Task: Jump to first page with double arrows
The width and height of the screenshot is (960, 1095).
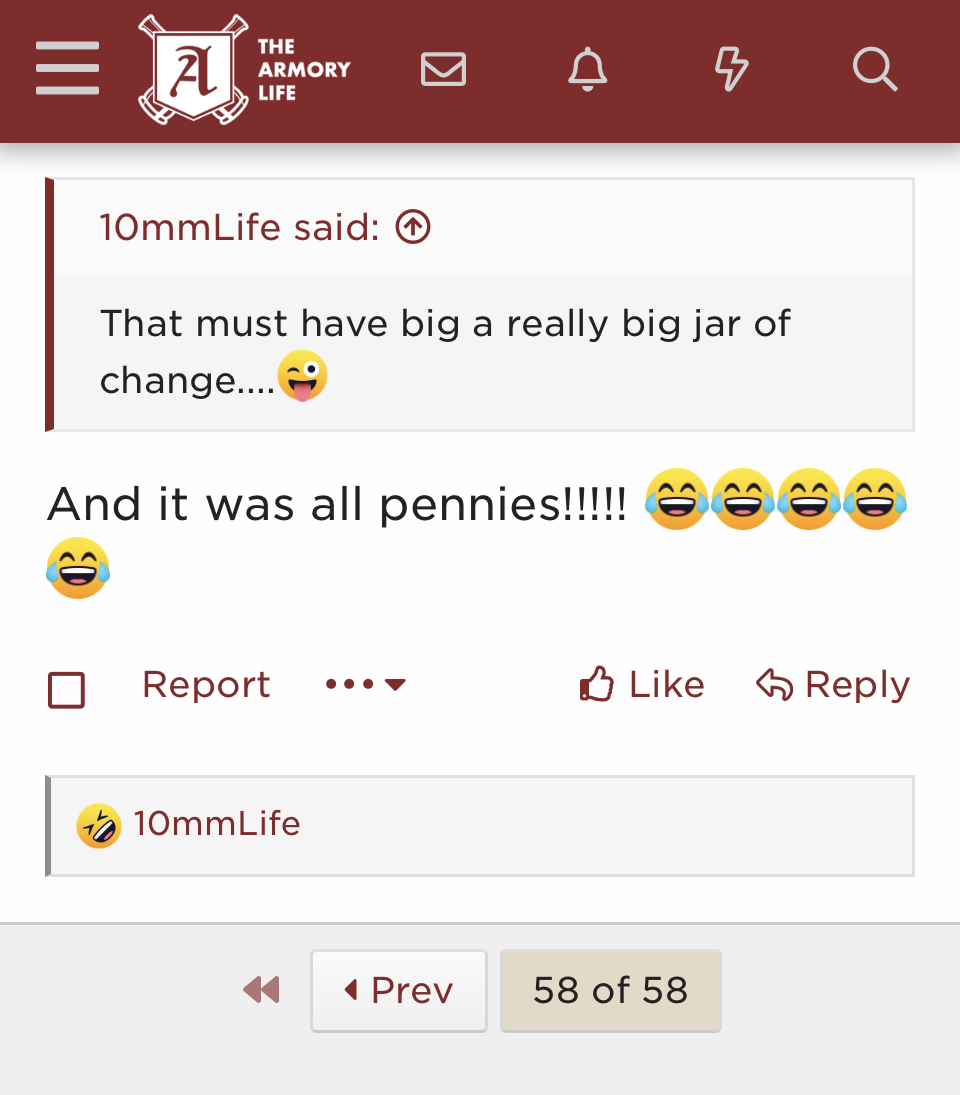Action: pyautogui.click(x=261, y=990)
